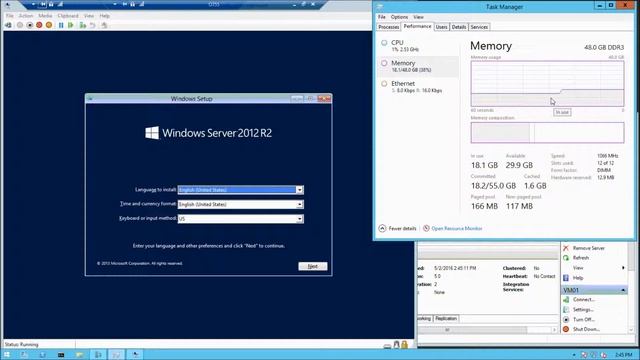Click the Open Resource Monitor link
Viewport: 640px width, 360px height.
457,229
